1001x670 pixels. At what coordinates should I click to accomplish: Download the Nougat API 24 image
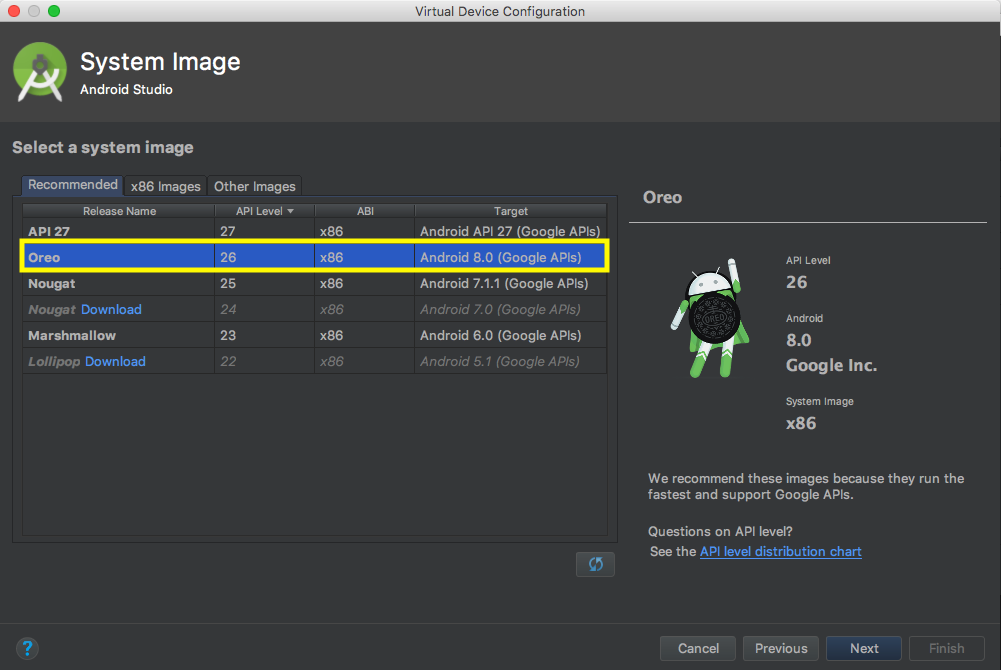(x=111, y=309)
